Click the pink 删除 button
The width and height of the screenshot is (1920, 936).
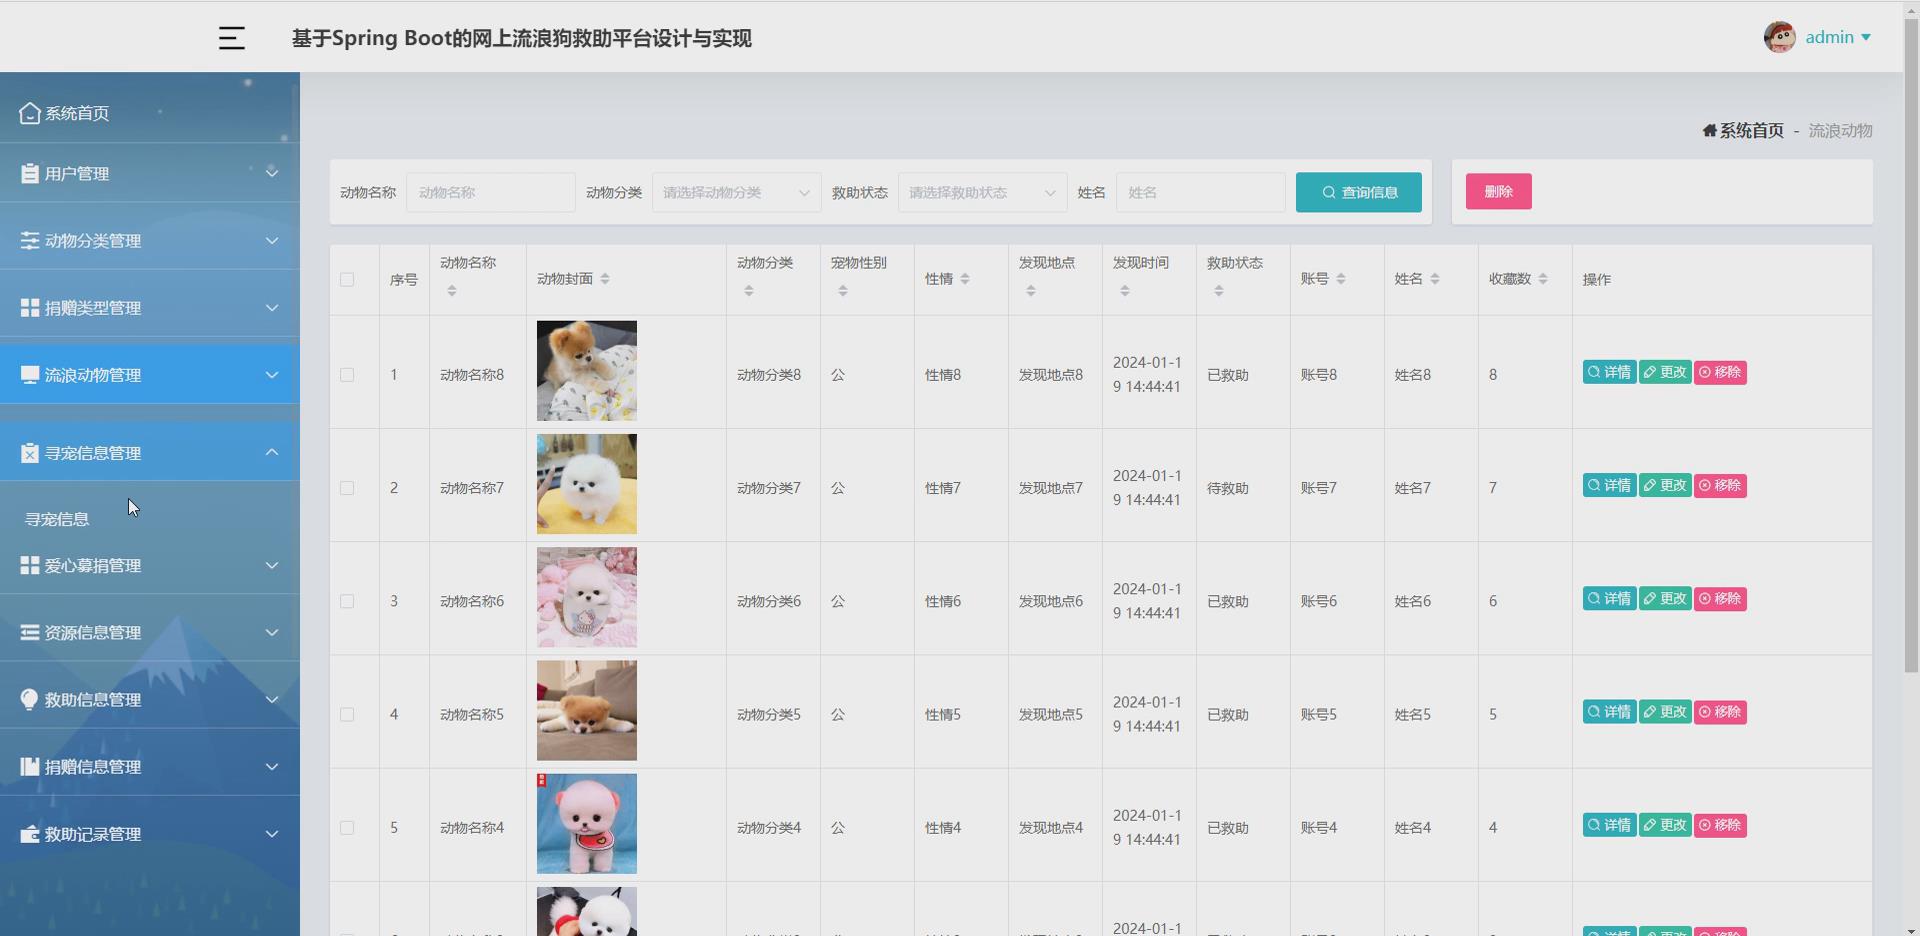(1499, 191)
